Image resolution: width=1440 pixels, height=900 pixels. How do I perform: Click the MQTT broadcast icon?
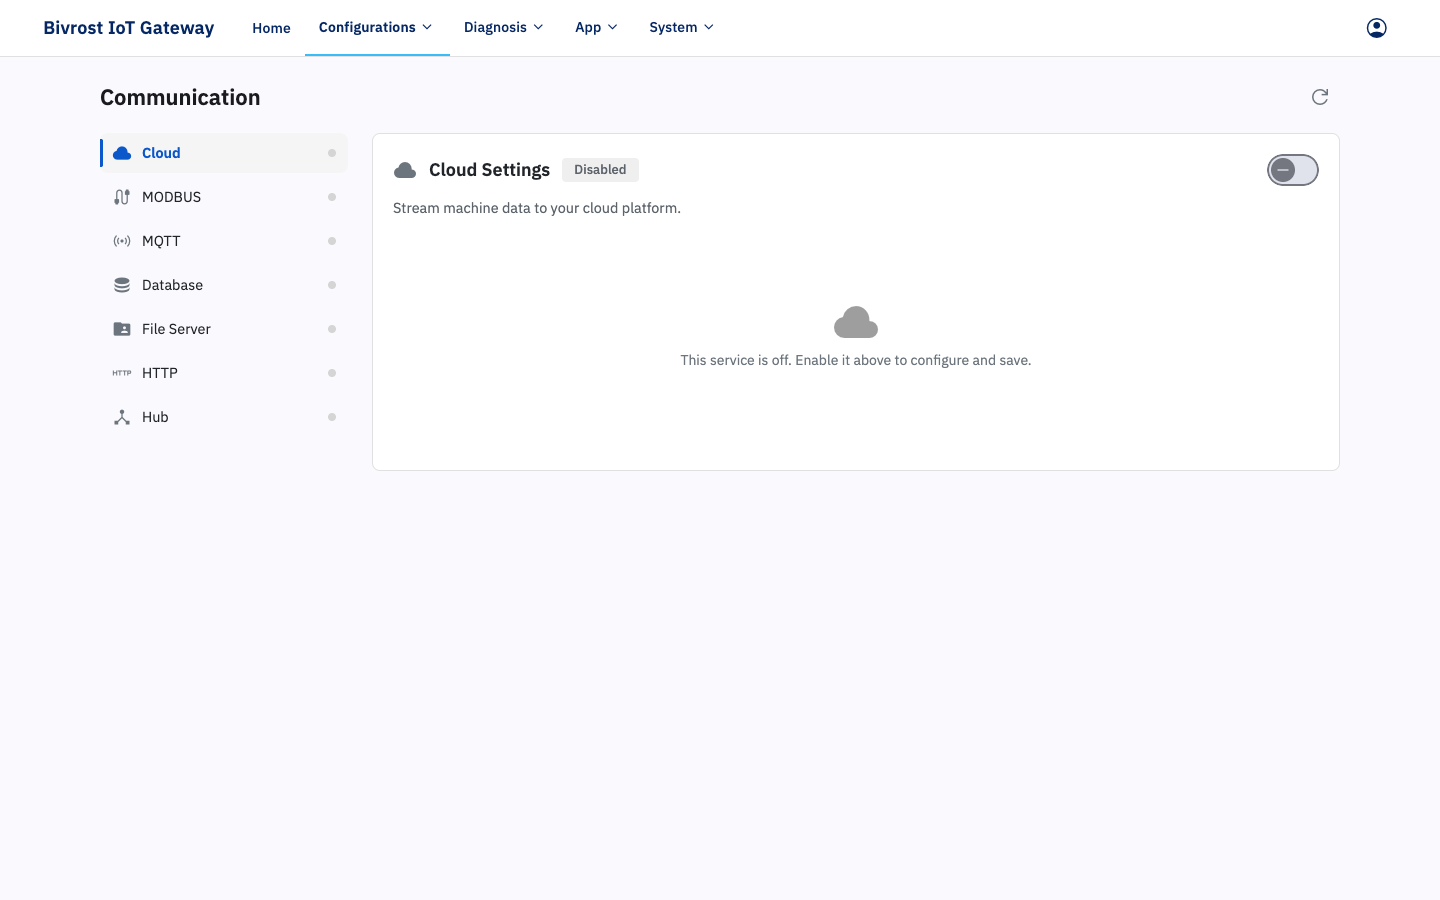coord(122,241)
